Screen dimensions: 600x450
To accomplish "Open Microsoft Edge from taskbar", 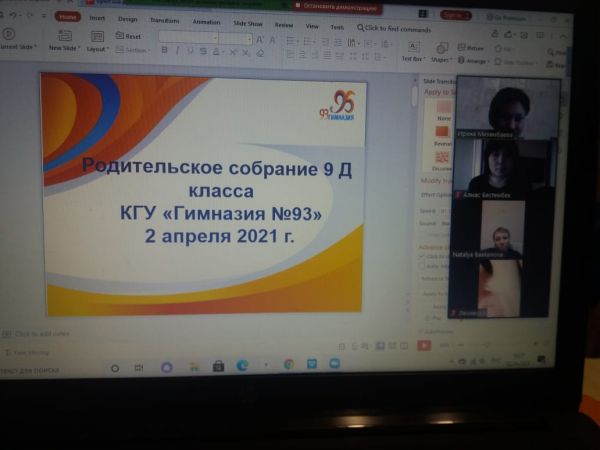I will point(242,366).
